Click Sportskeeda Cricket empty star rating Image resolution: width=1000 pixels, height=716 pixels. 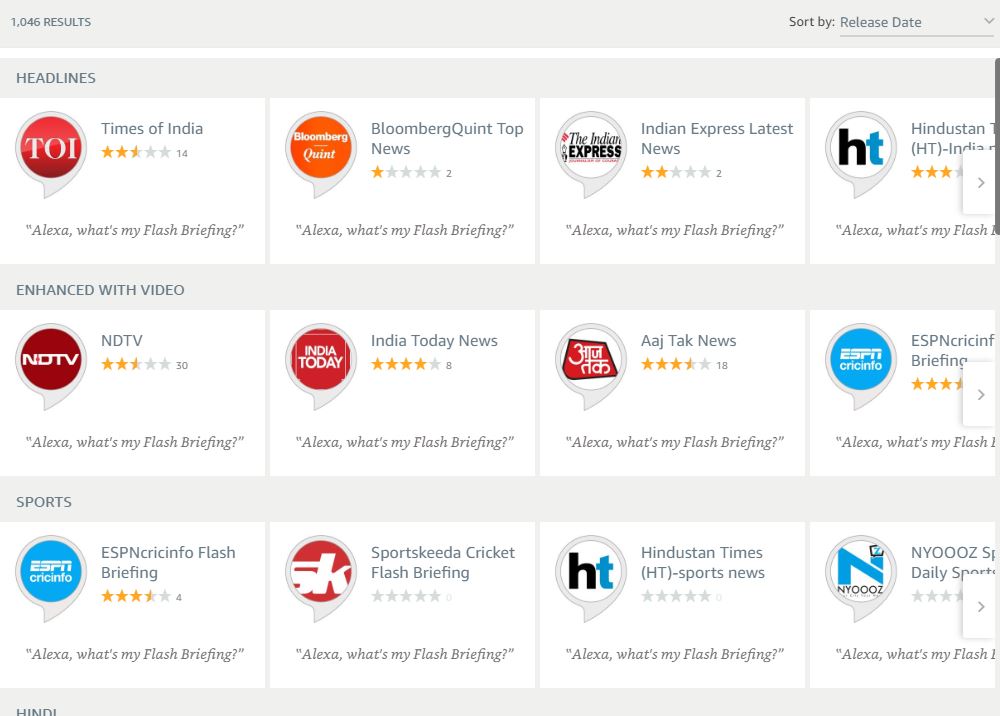pyautogui.click(x=406, y=596)
